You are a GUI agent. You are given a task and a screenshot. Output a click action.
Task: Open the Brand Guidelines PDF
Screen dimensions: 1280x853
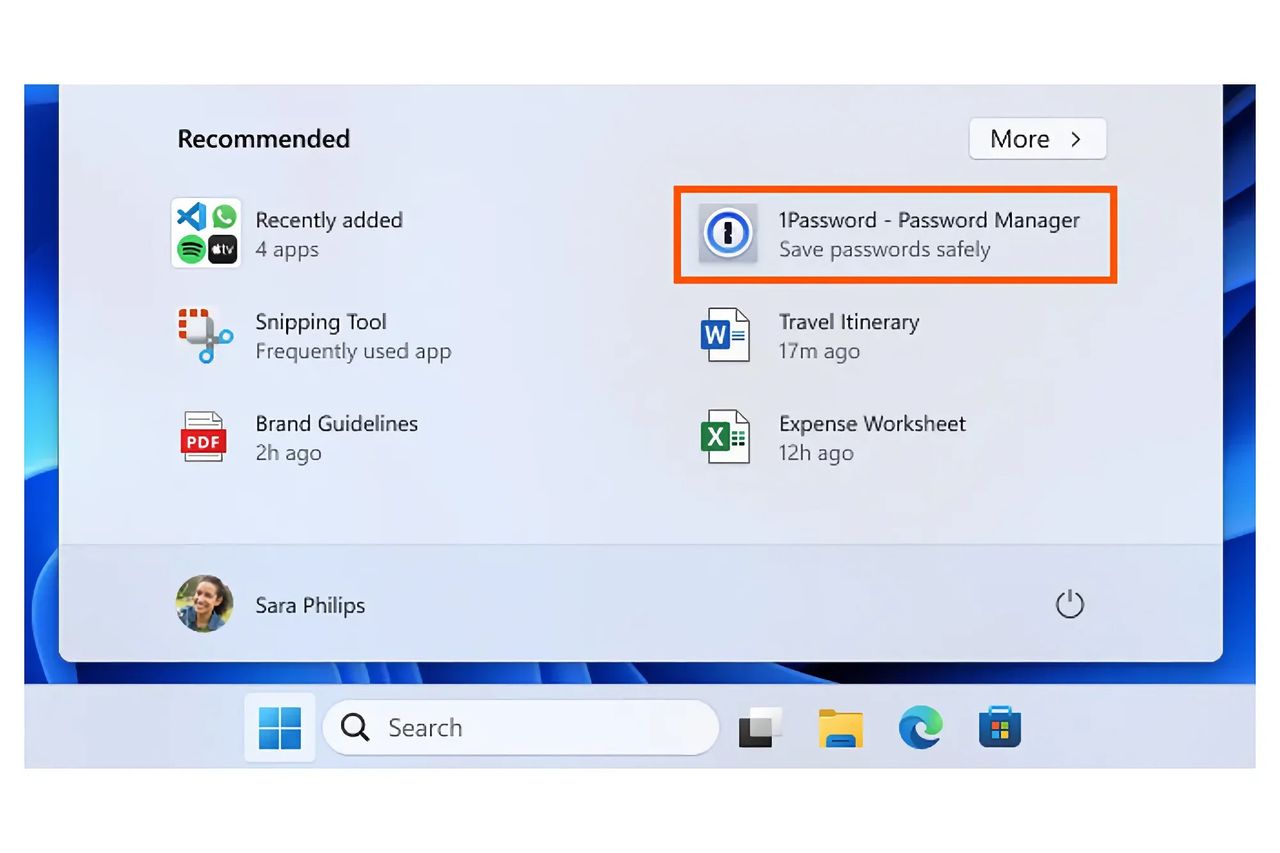tap(335, 437)
